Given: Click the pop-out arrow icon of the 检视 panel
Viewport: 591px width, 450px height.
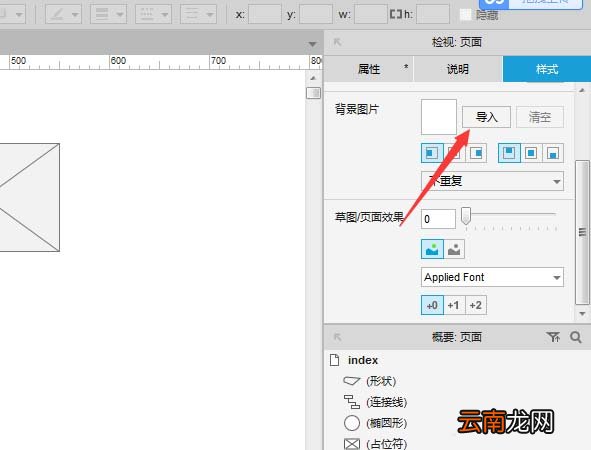Looking at the screenshot, I should tap(337, 41).
